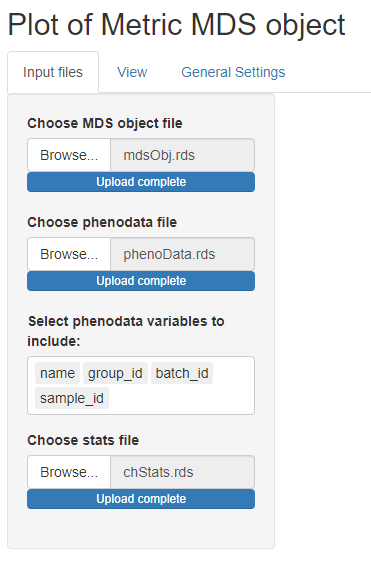Image resolution: width=371 pixels, height=572 pixels.
Task: Click the chStats.rds filename field
Action: click(182, 472)
